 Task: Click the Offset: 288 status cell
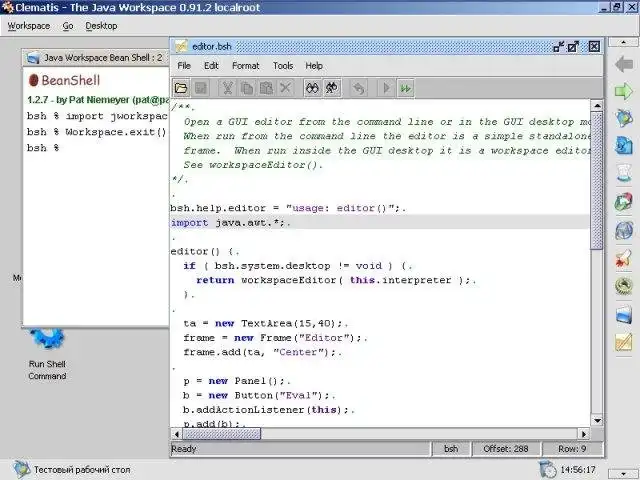(x=506, y=449)
